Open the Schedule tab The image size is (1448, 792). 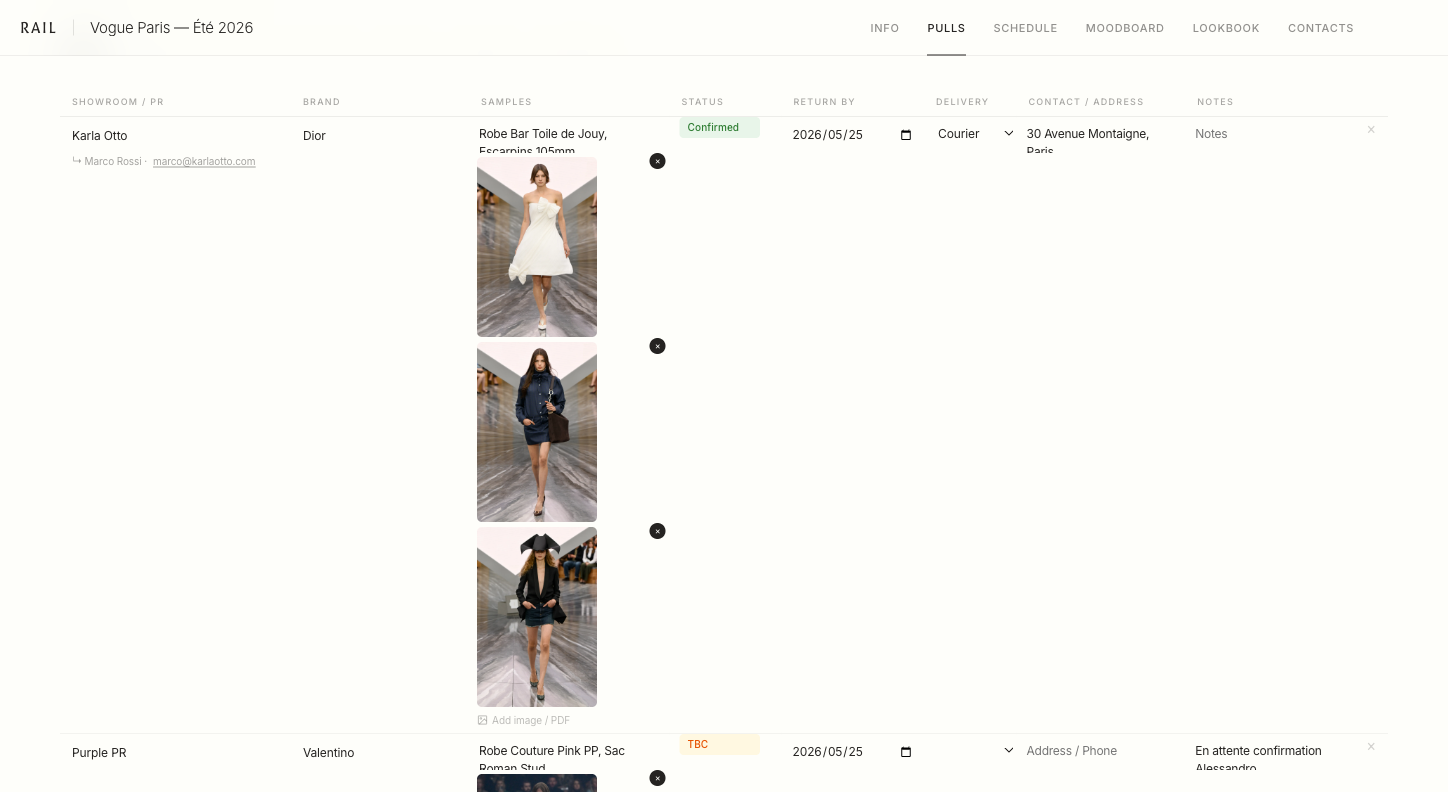coord(1025,28)
